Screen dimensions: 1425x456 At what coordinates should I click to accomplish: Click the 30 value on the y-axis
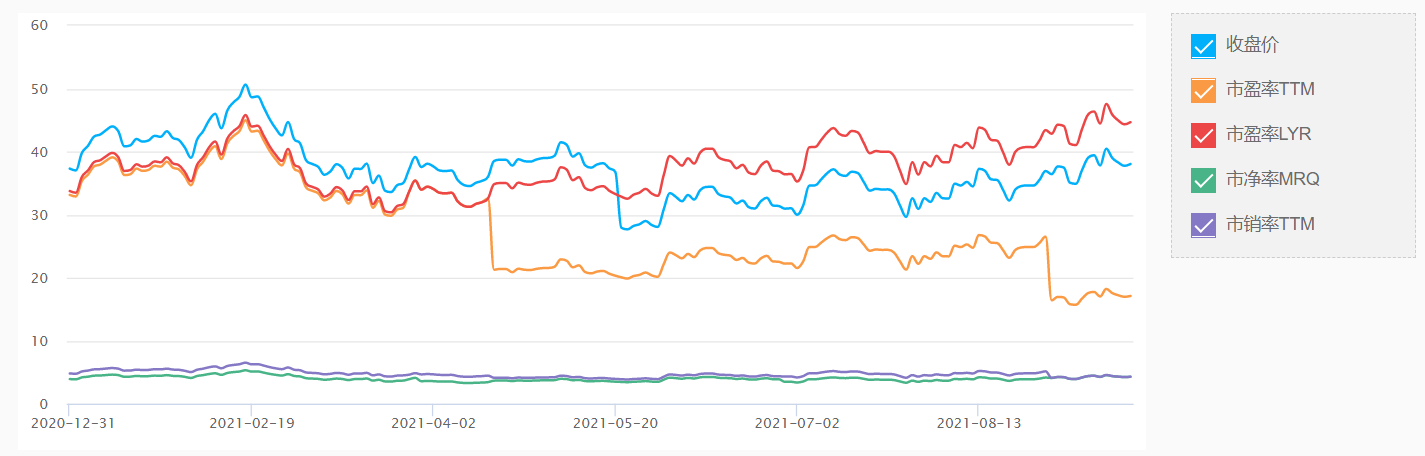(40, 215)
